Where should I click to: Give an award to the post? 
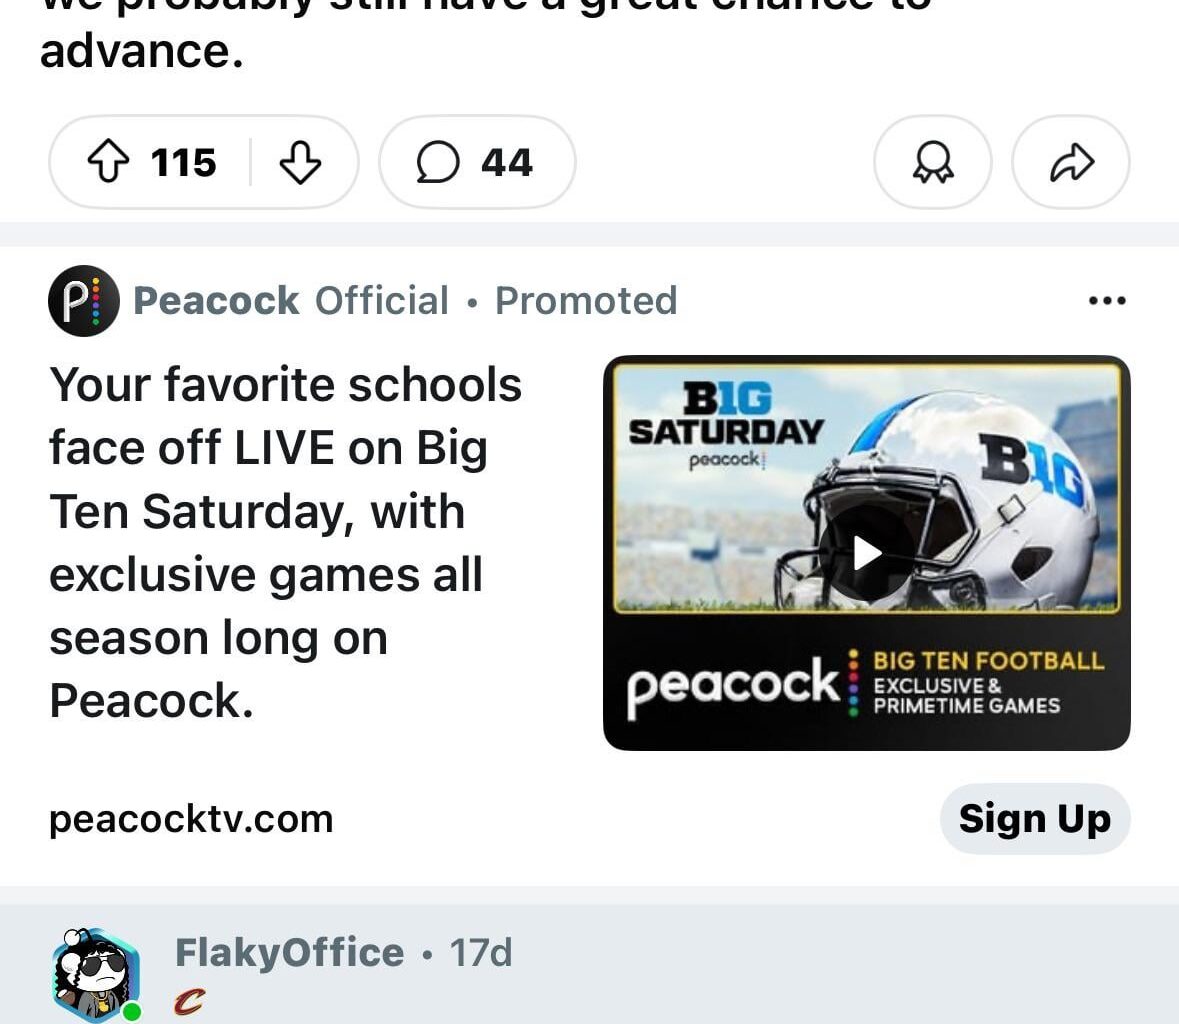tap(932, 162)
